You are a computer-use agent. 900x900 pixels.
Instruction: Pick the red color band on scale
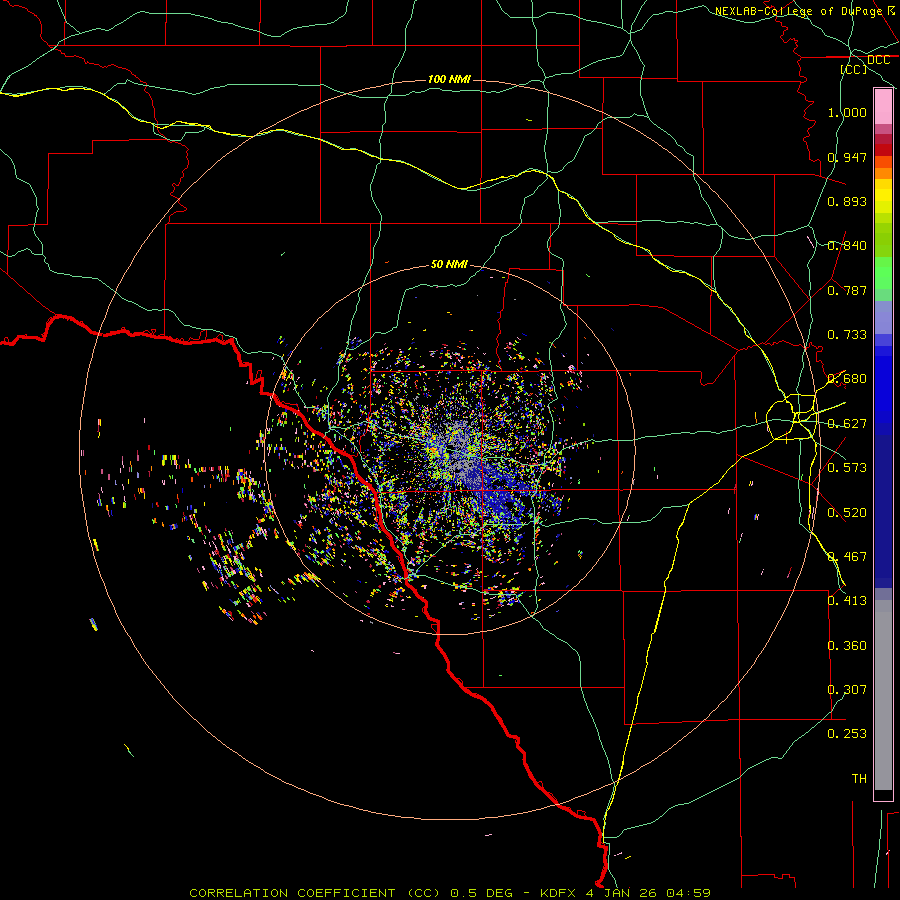coord(883,150)
